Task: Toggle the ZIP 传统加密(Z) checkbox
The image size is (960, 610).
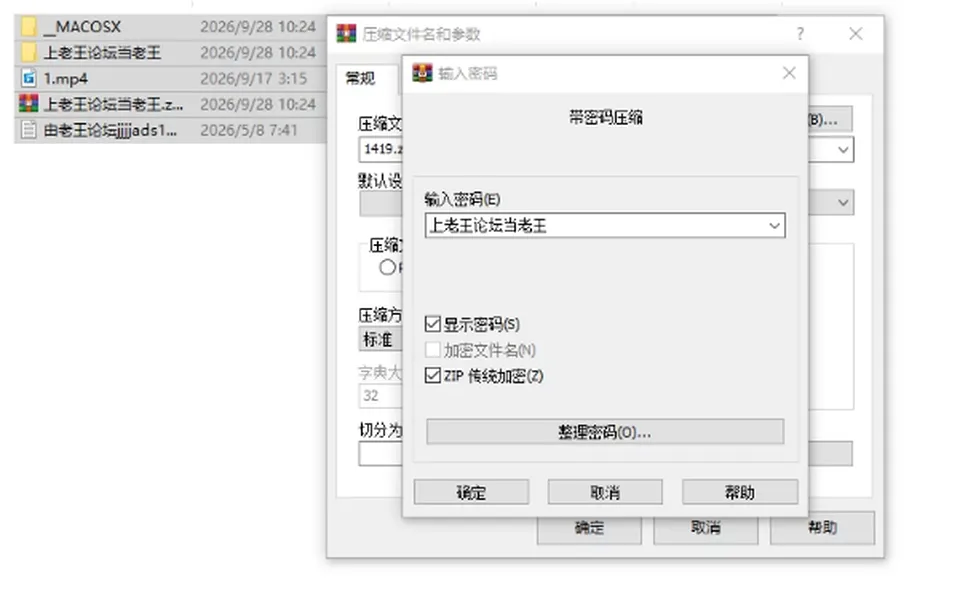Action: [433, 375]
